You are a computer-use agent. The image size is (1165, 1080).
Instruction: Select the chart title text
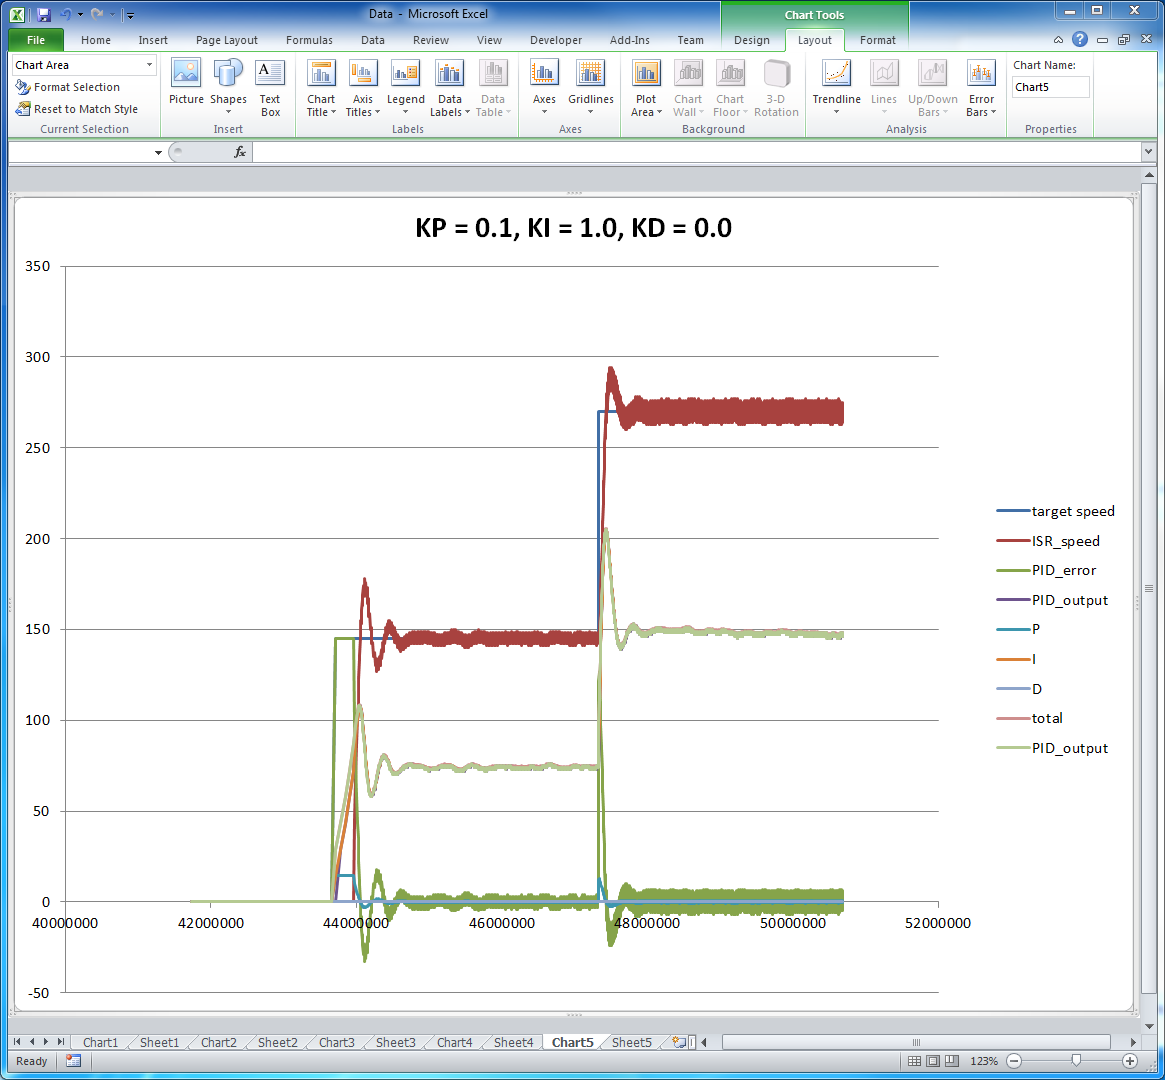click(x=573, y=227)
